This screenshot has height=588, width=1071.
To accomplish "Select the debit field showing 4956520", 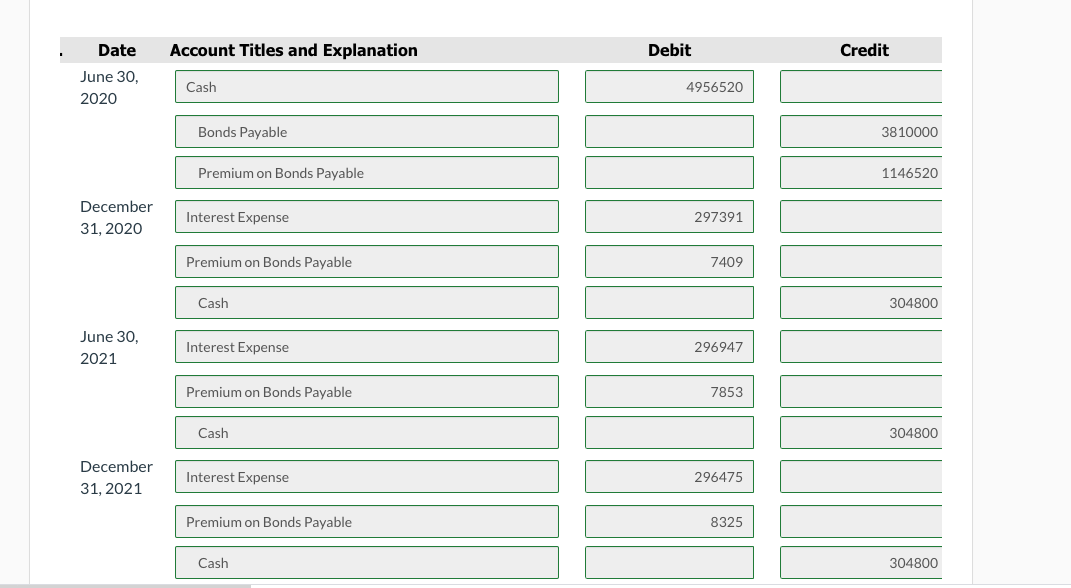I will click(x=668, y=86).
